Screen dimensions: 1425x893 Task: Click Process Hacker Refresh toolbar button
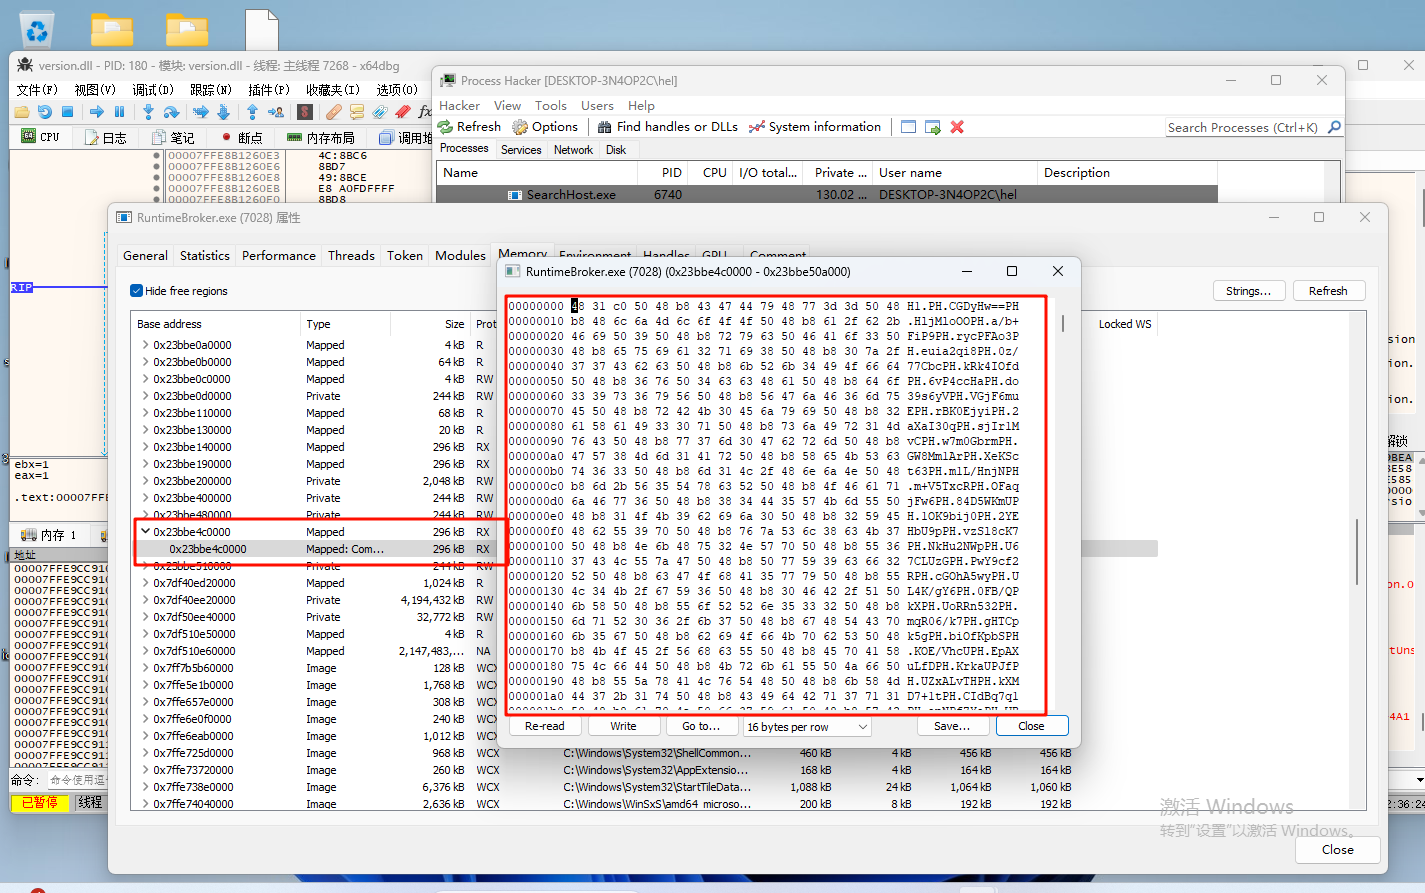click(469, 127)
